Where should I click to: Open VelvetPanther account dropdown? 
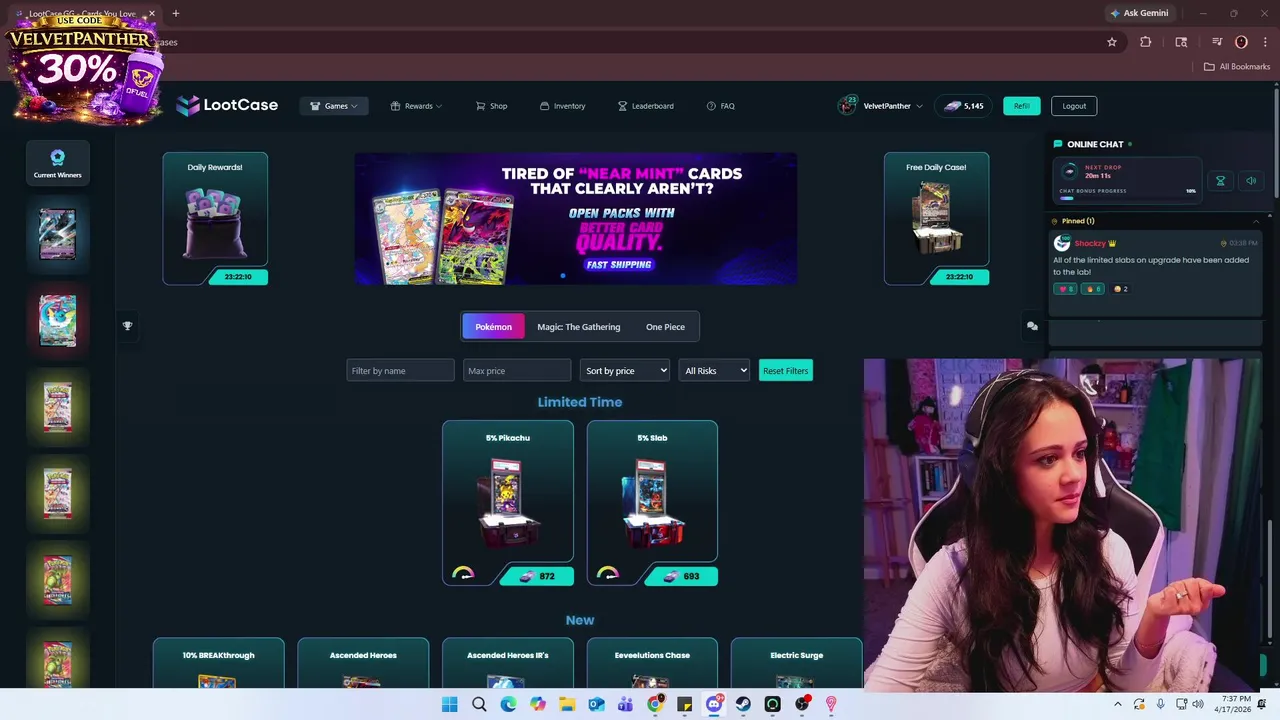892,106
